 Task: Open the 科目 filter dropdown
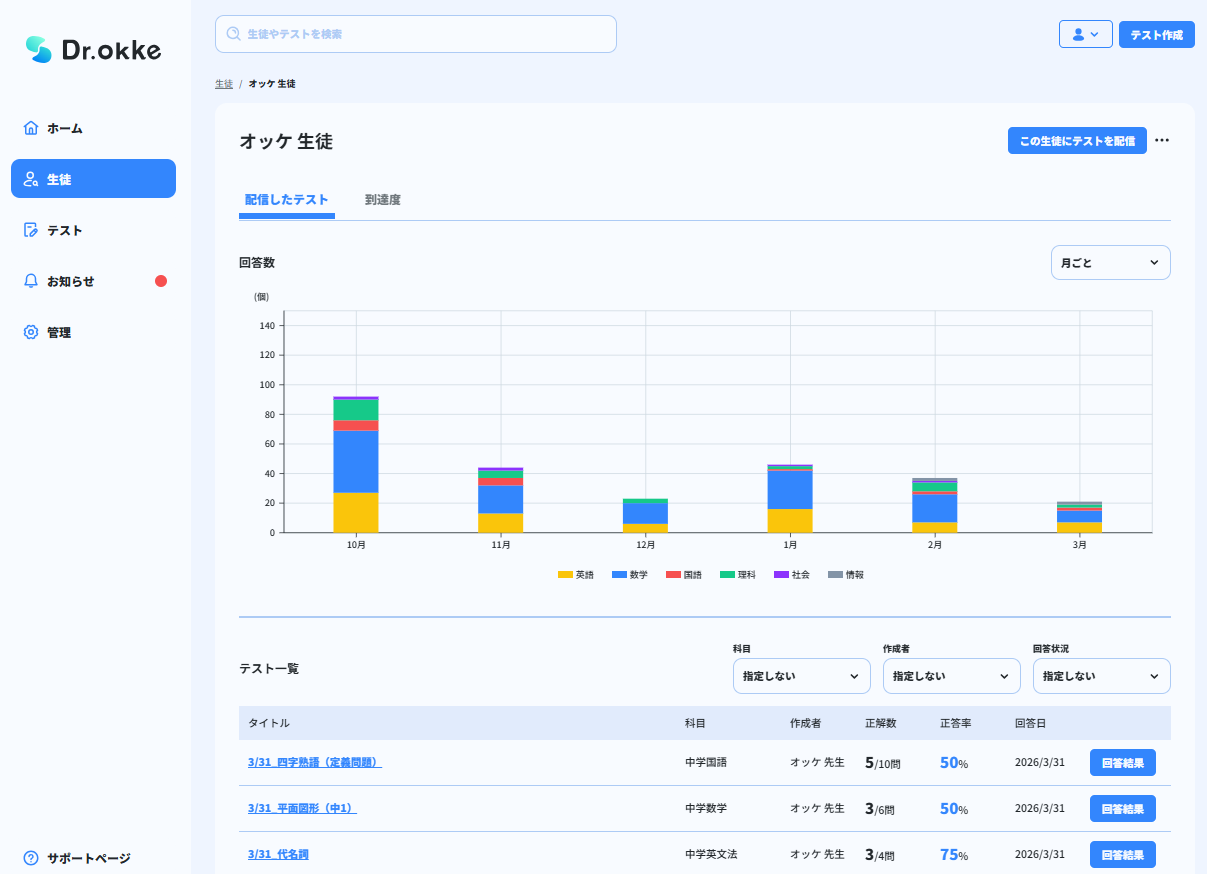coord(801,676)
